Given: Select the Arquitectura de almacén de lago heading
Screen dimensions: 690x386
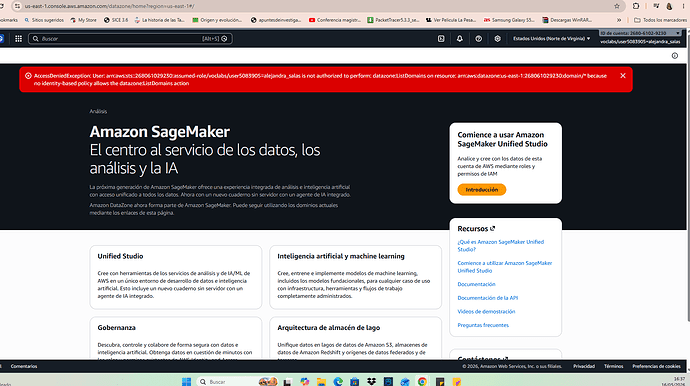Looking at the screenshot, I should [329, 328].
